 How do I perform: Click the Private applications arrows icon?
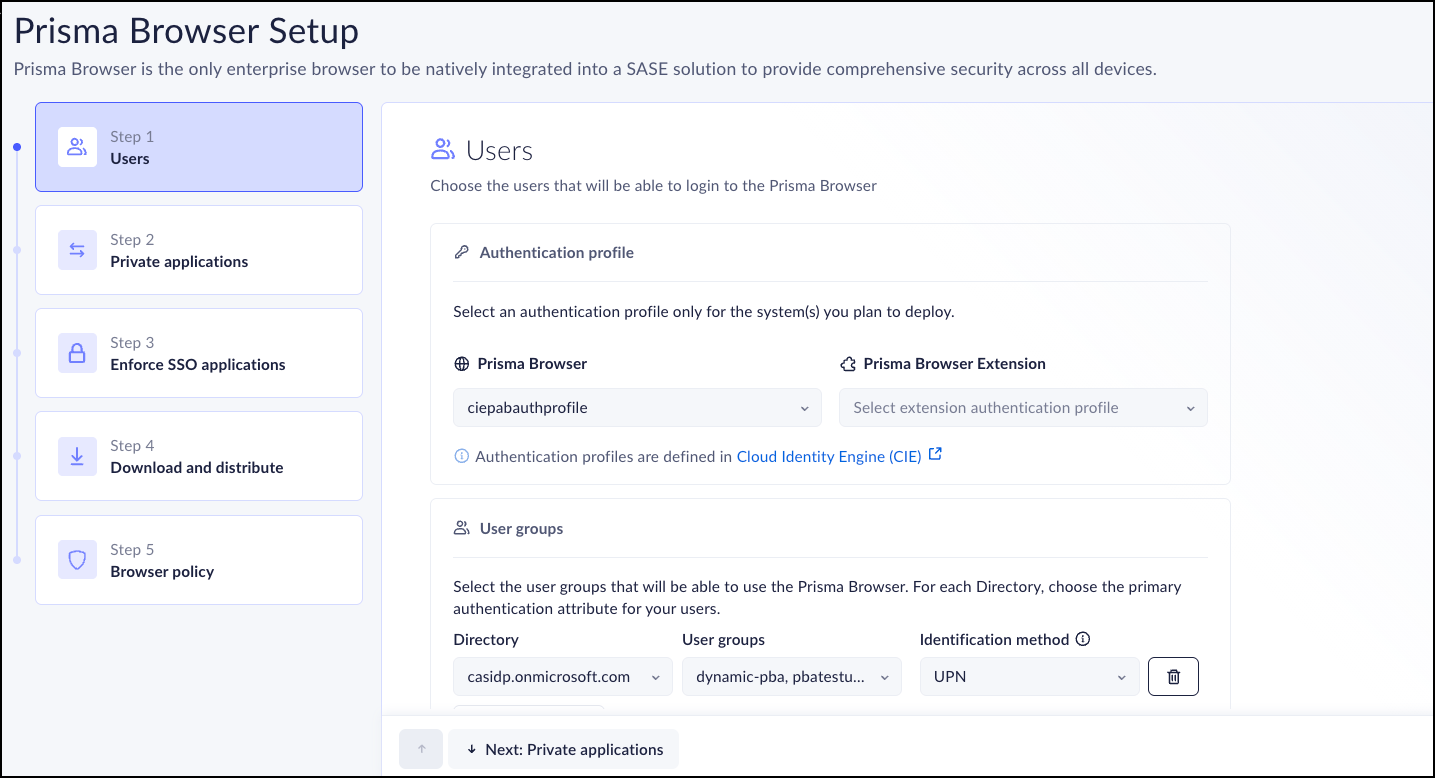(x=77, y=250)
